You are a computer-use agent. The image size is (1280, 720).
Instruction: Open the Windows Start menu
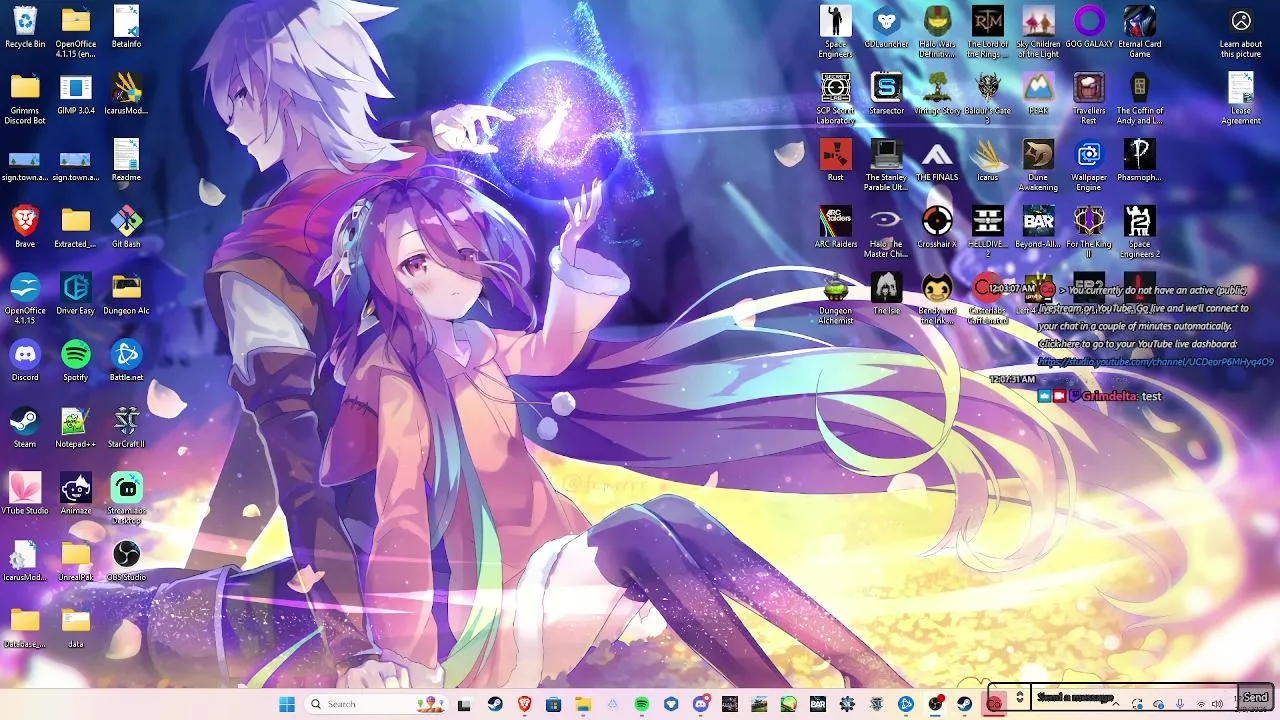[287, 704]
